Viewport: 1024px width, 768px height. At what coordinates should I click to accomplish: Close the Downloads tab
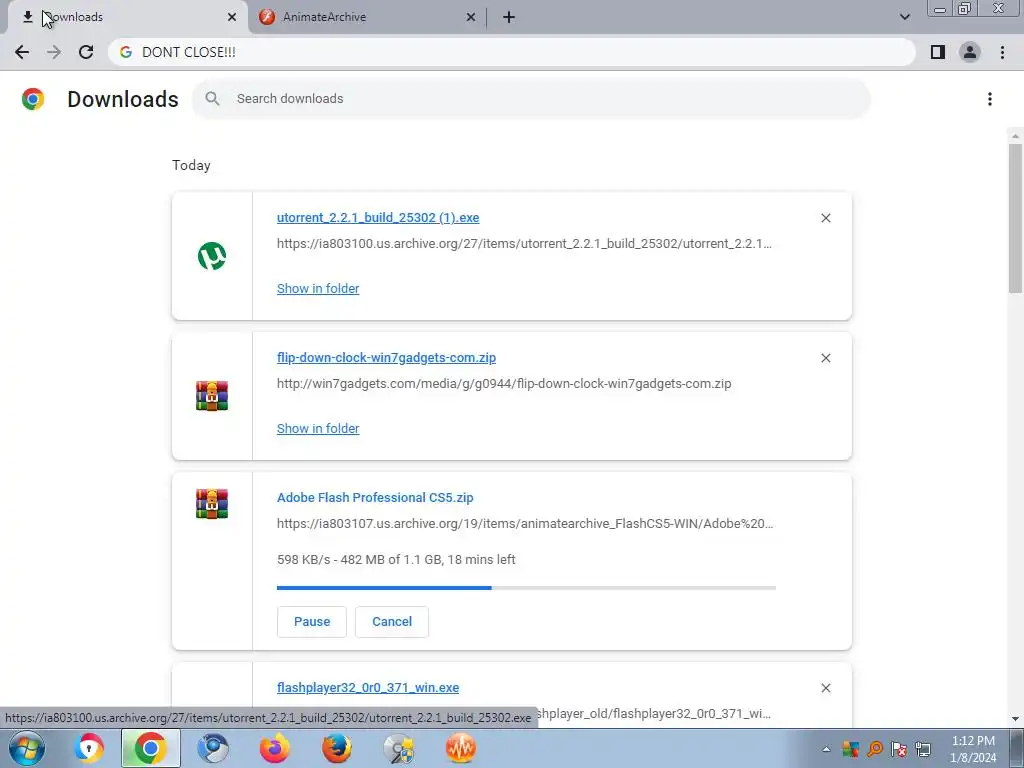point(232,17)
